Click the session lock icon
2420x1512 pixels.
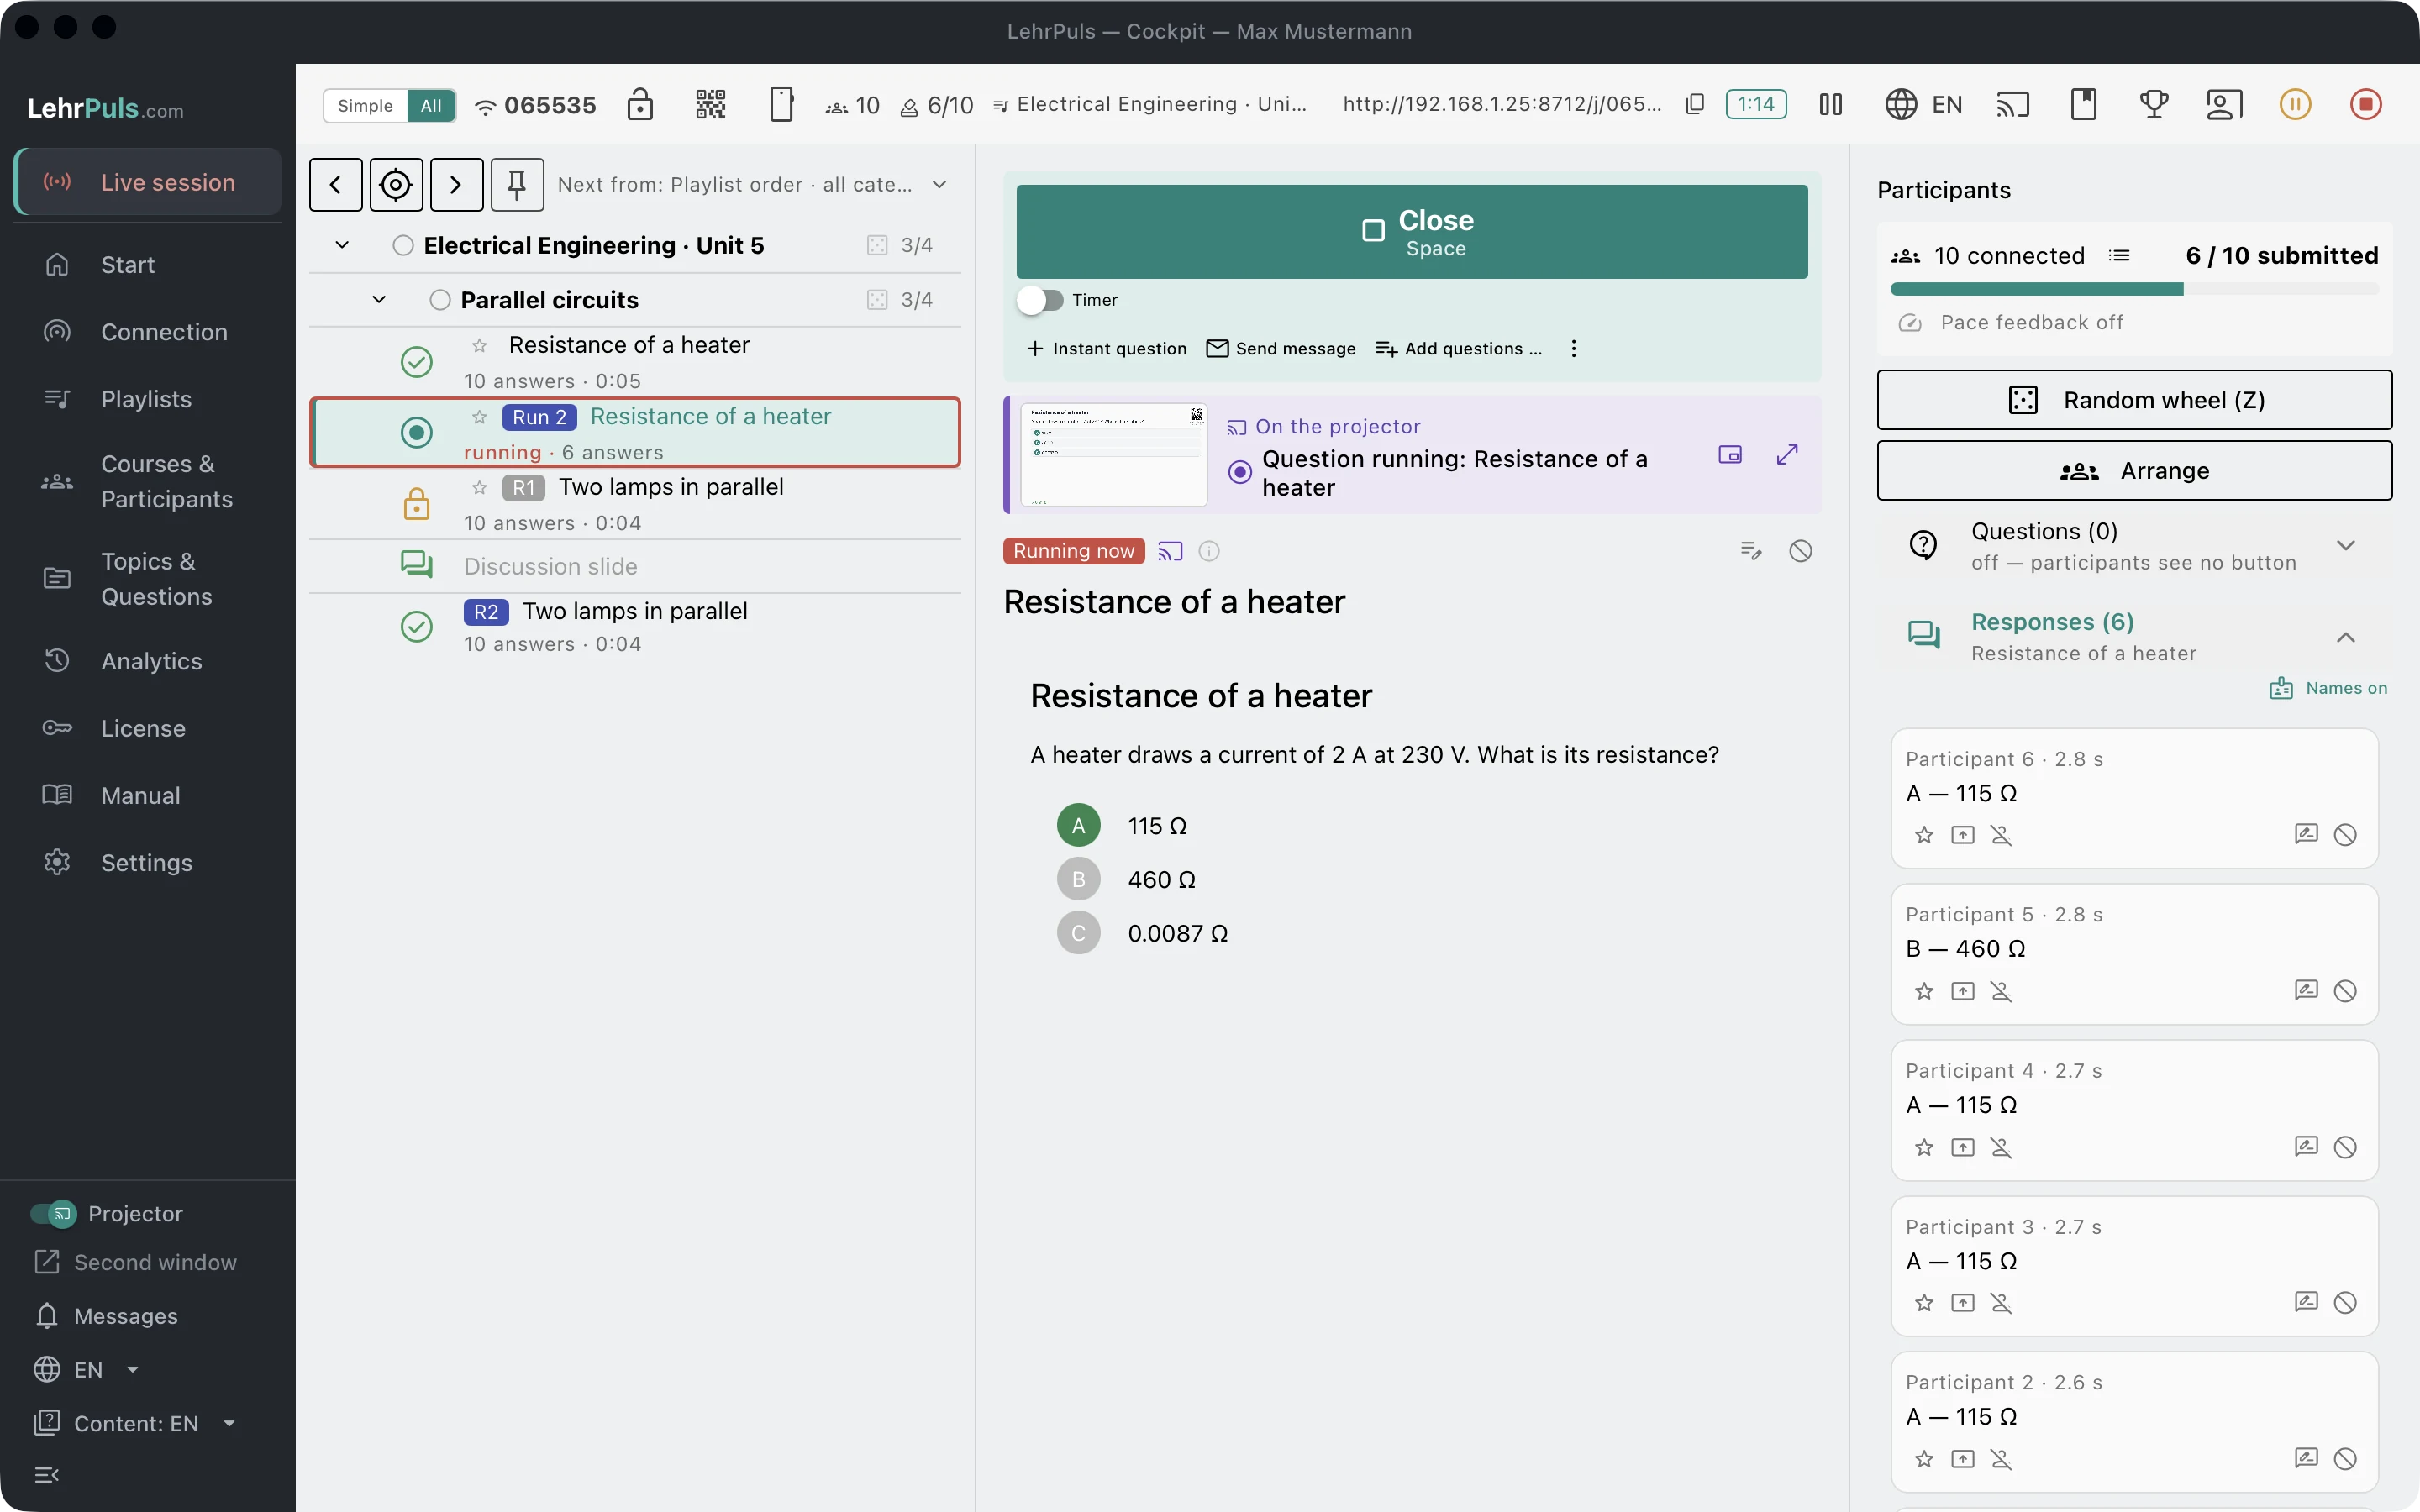point(640,104)
